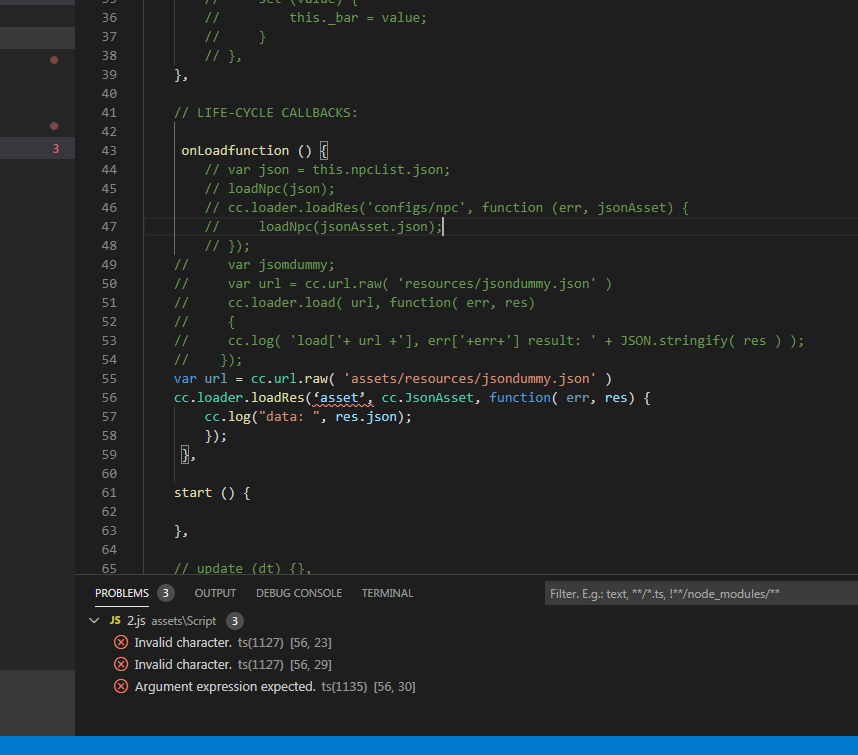Click the sidebar red dot level with line 42
The height and width of the screenshot is (755, 858).
coord(54,126)
